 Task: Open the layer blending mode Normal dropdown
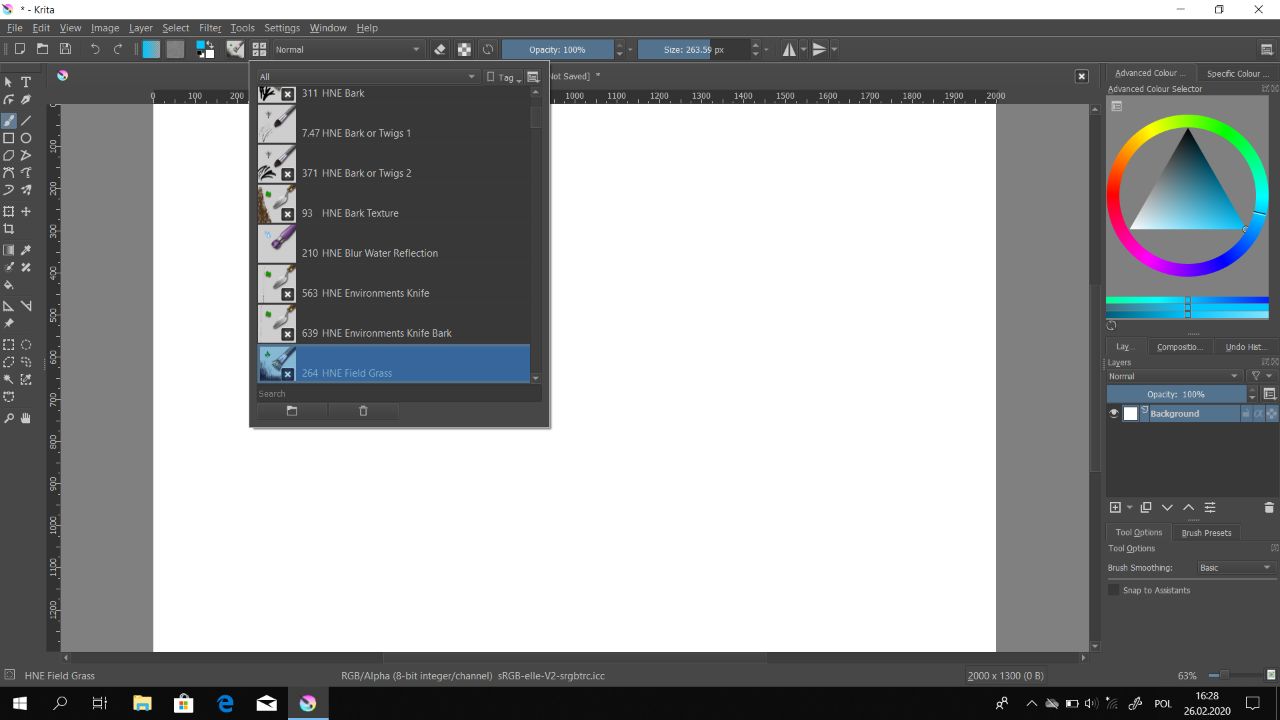click(1174, 376)
